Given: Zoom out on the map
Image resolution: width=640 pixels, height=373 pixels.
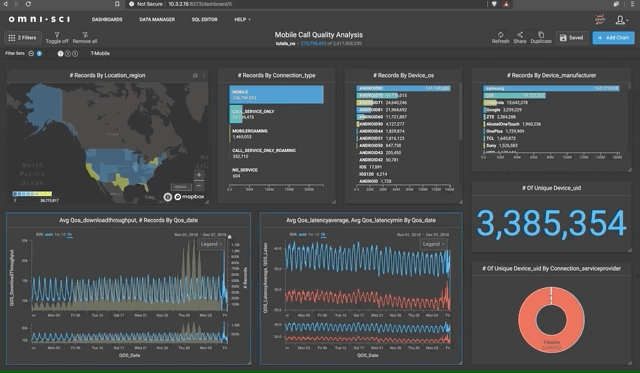Looking at the screenshot, I should [x=199, y=186].
